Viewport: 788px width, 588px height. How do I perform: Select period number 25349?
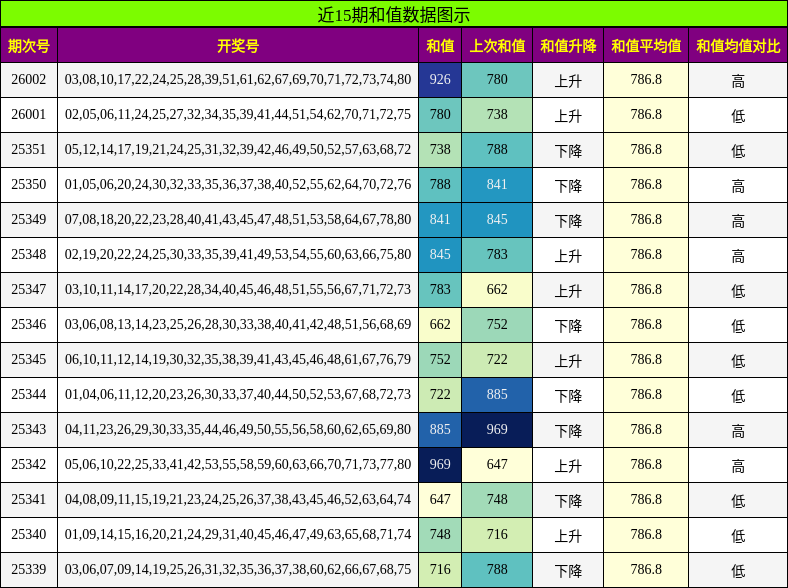[x=29, y=220]
